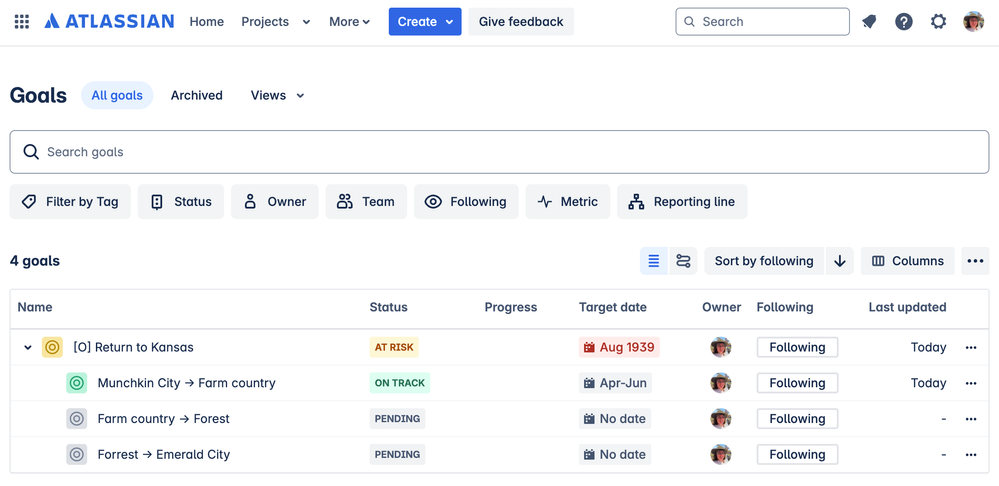
Task: Go to Home in top navigation
Action: tap(206, 22)
